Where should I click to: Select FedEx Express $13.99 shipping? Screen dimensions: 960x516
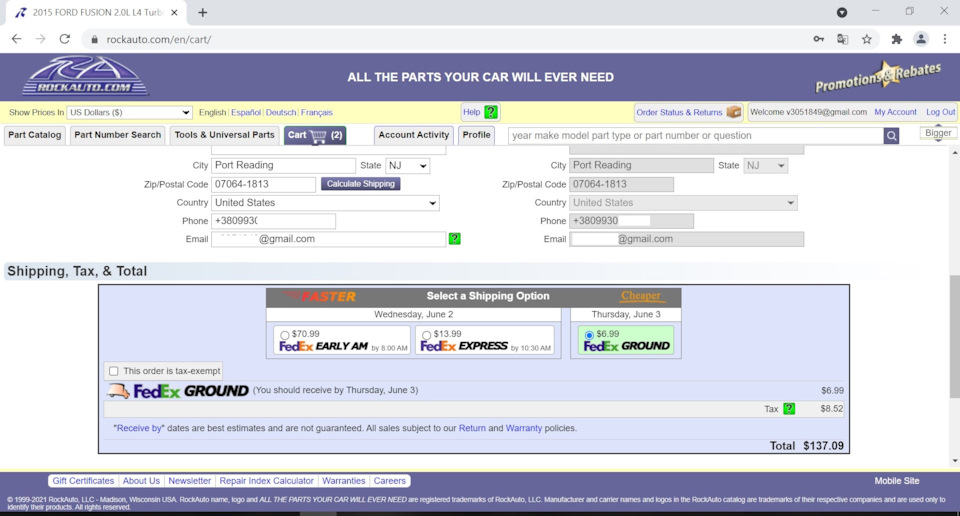(426, 335)
